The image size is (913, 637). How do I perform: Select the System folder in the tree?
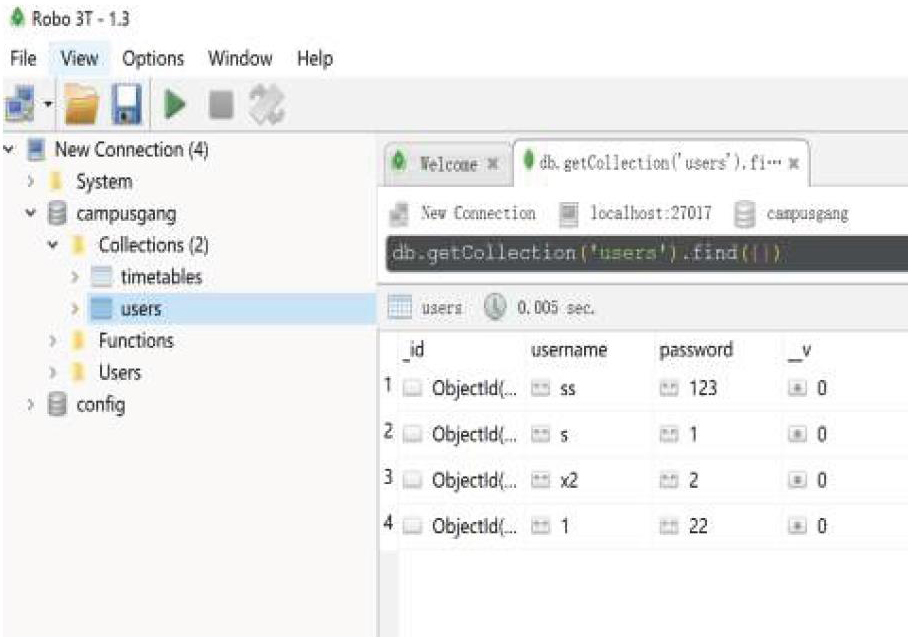104,181
